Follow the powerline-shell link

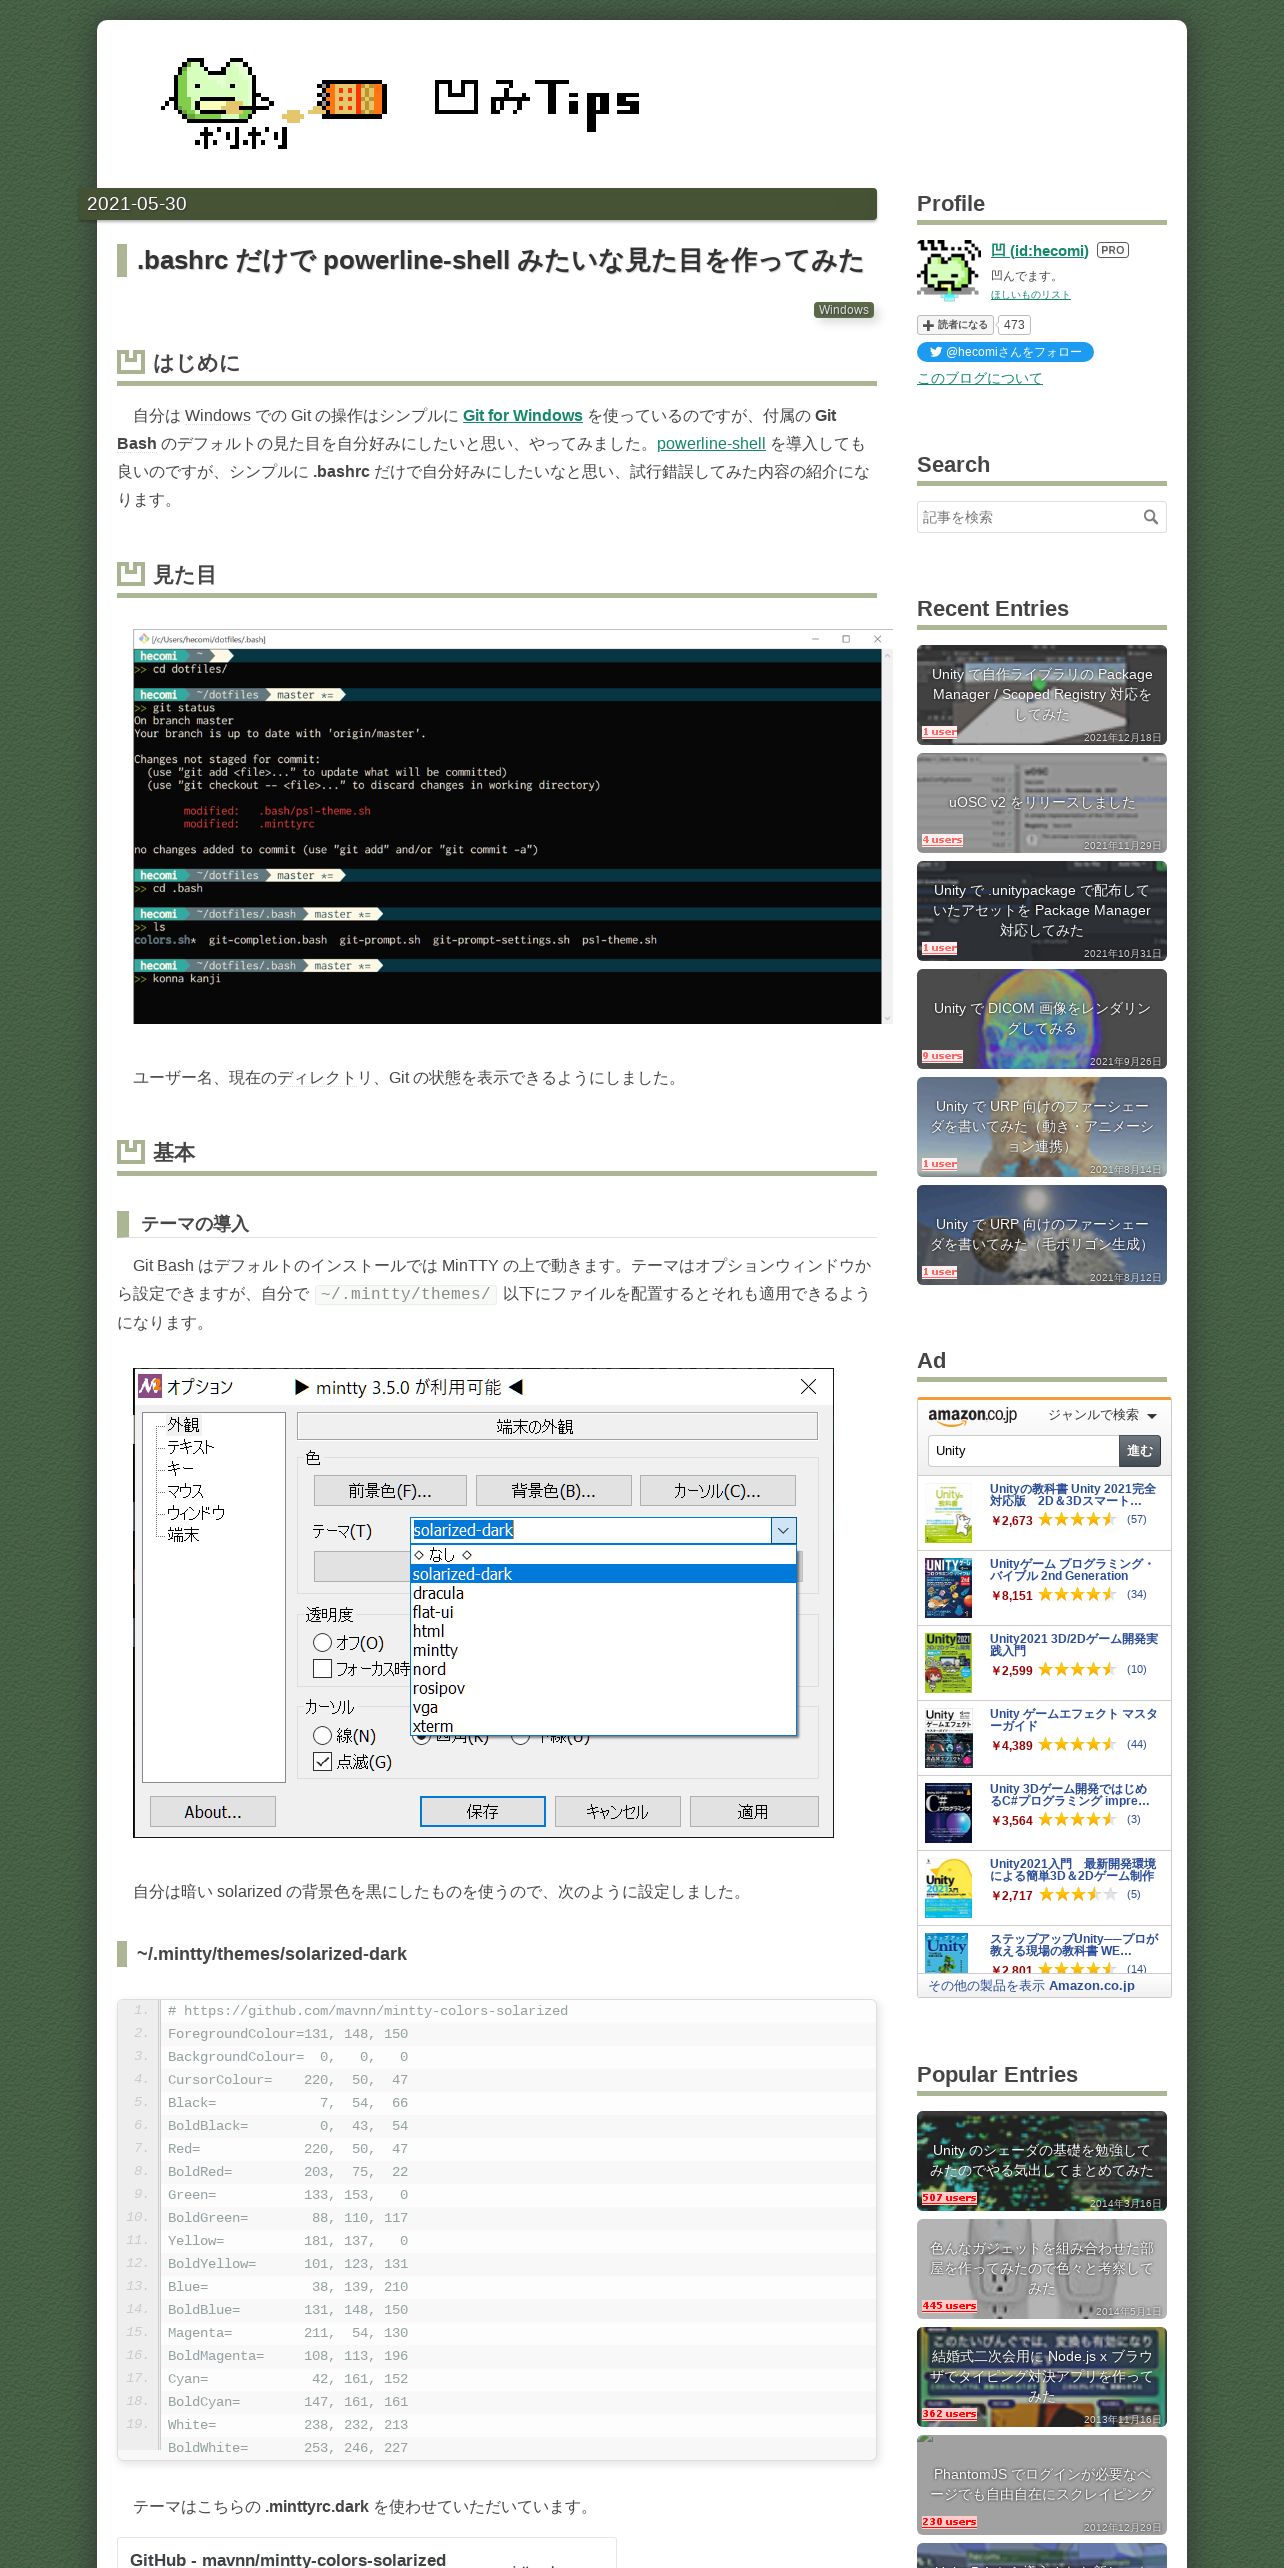(x=711, y=444)
